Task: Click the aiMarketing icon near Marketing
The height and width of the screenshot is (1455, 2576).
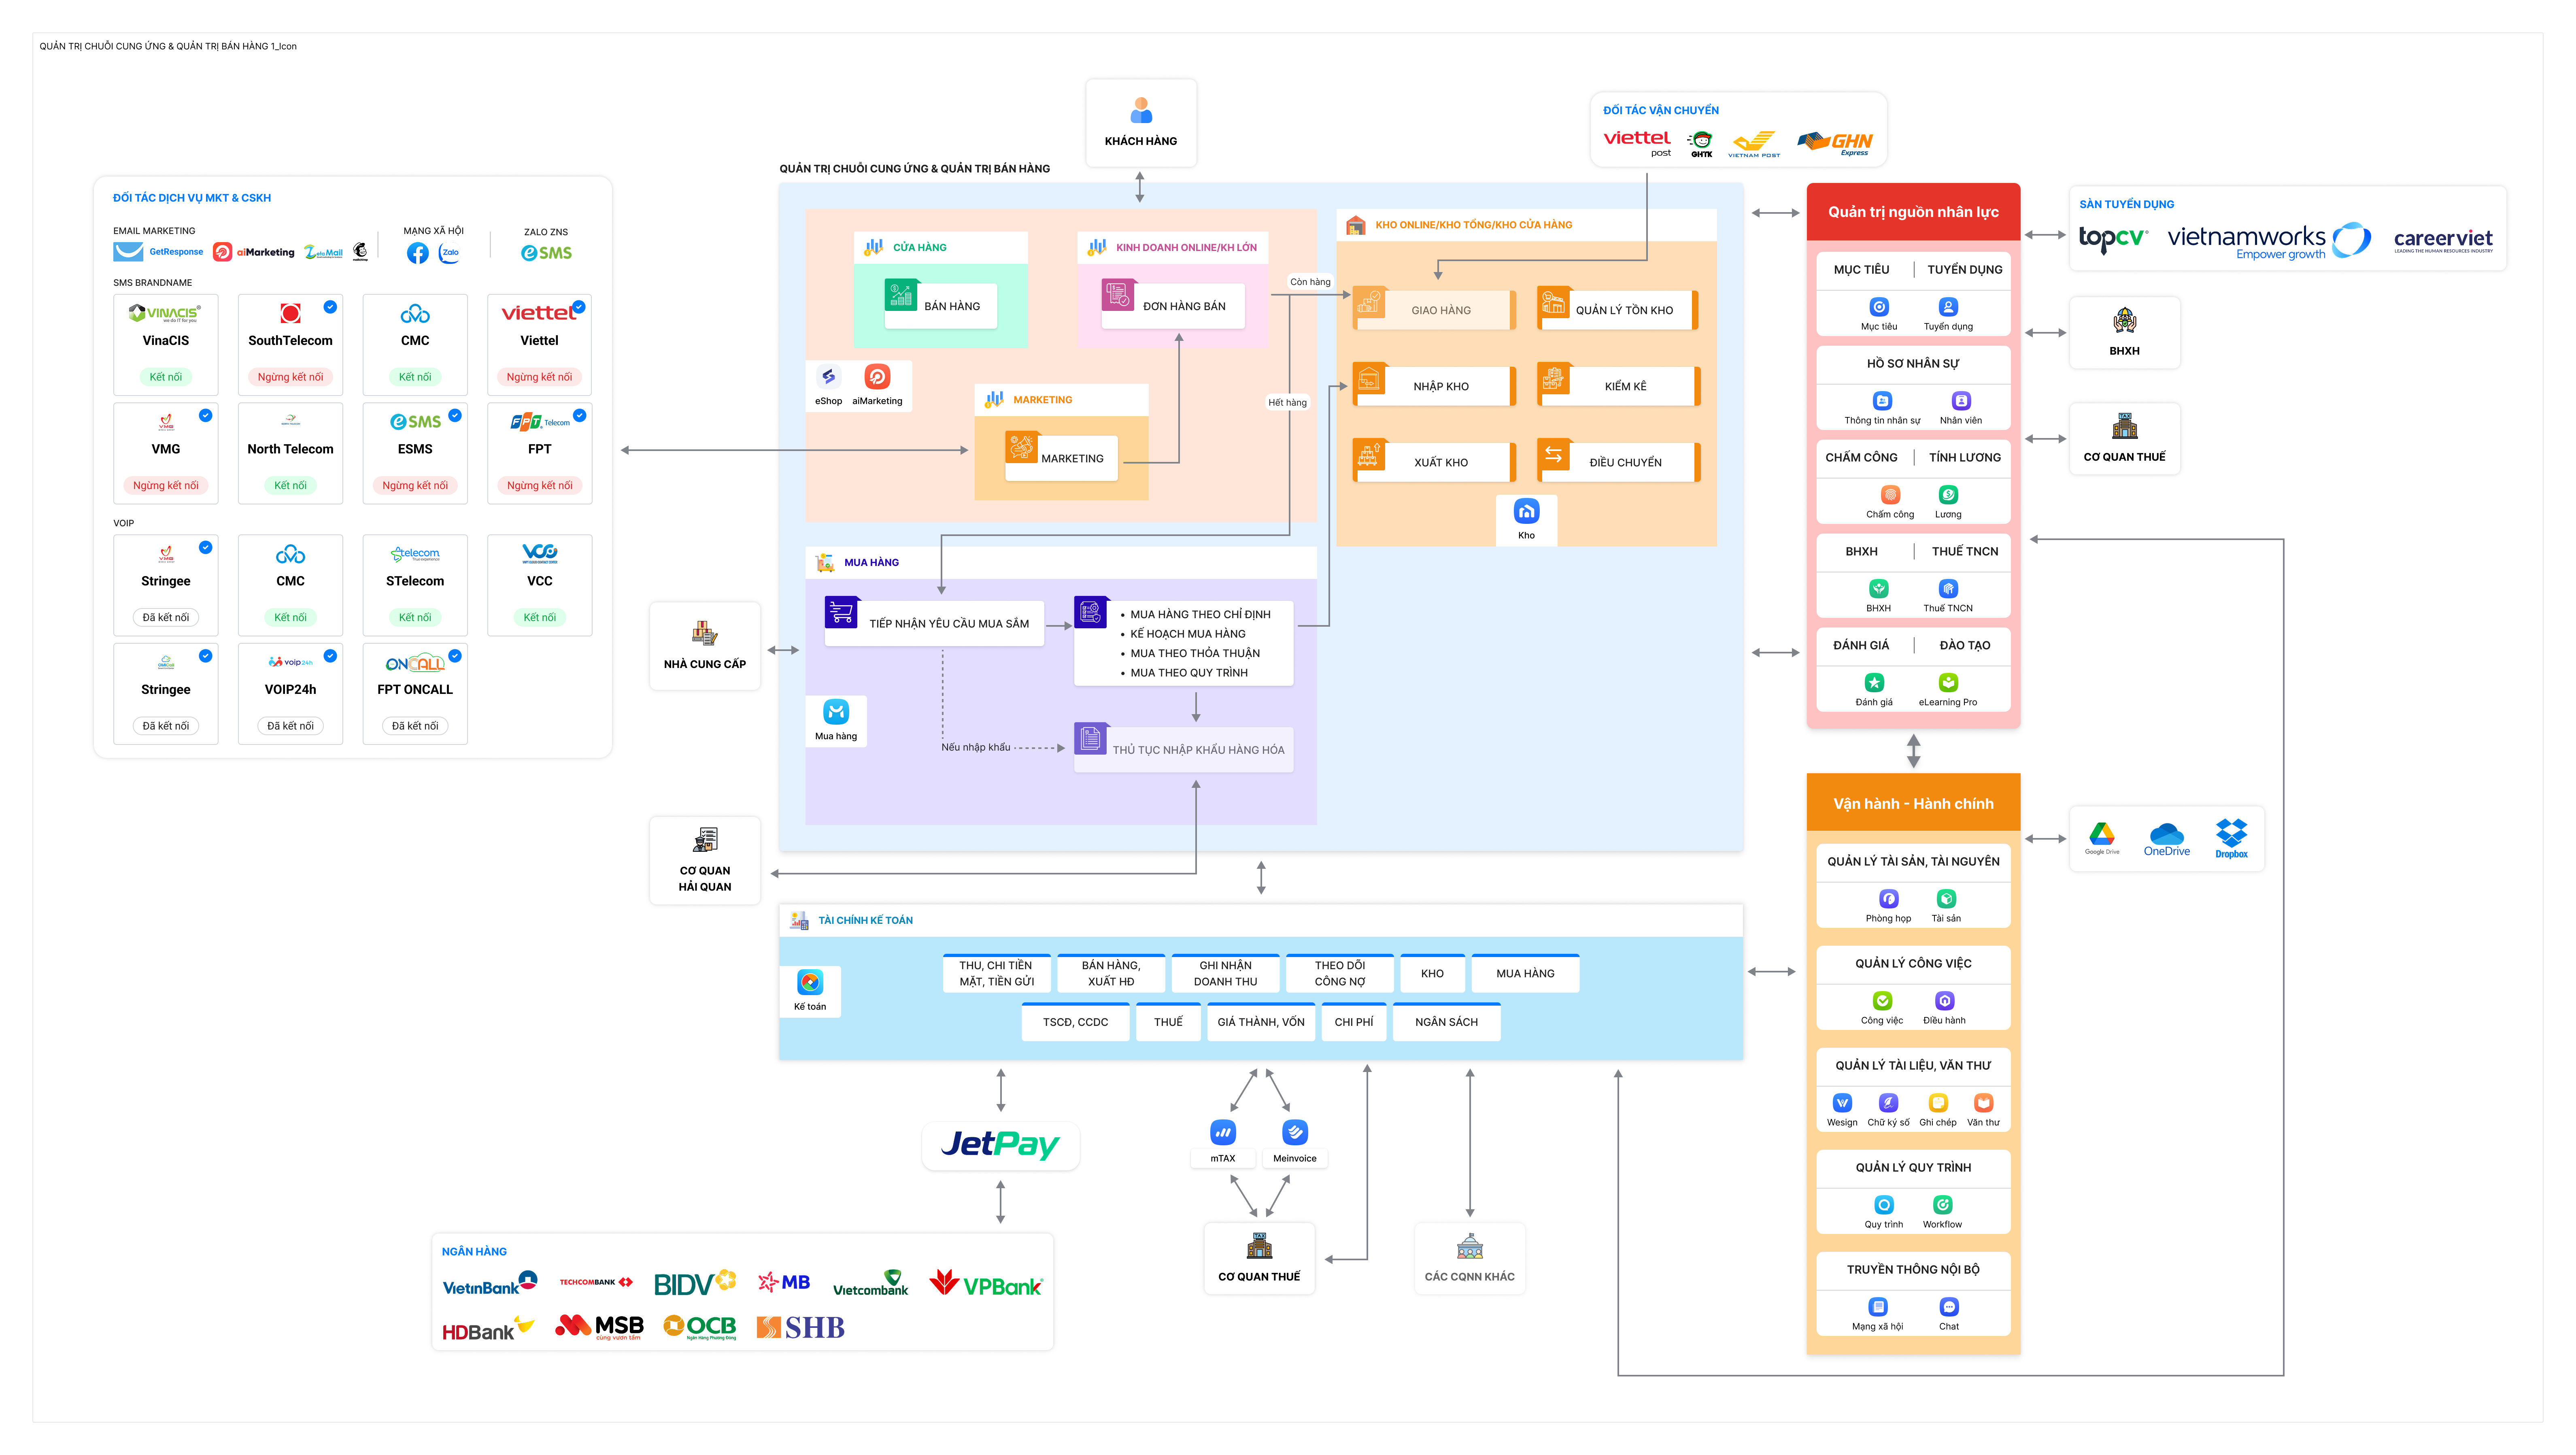Action: point(877,377)
